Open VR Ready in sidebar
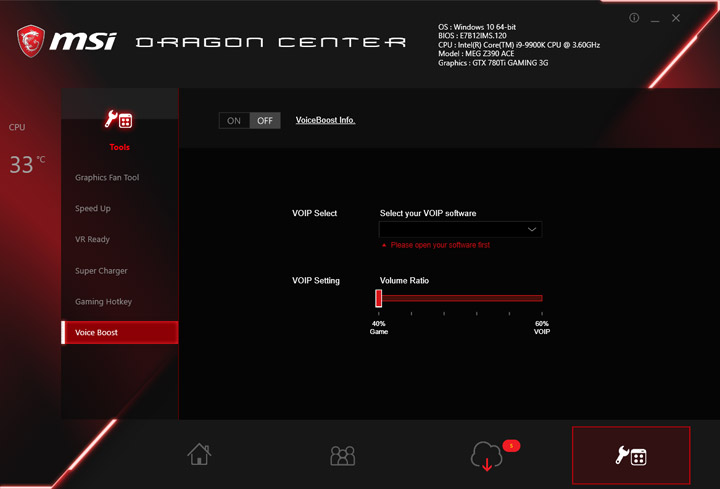The width and height of the screenshot is (720, 489). (x=92, y=239)
